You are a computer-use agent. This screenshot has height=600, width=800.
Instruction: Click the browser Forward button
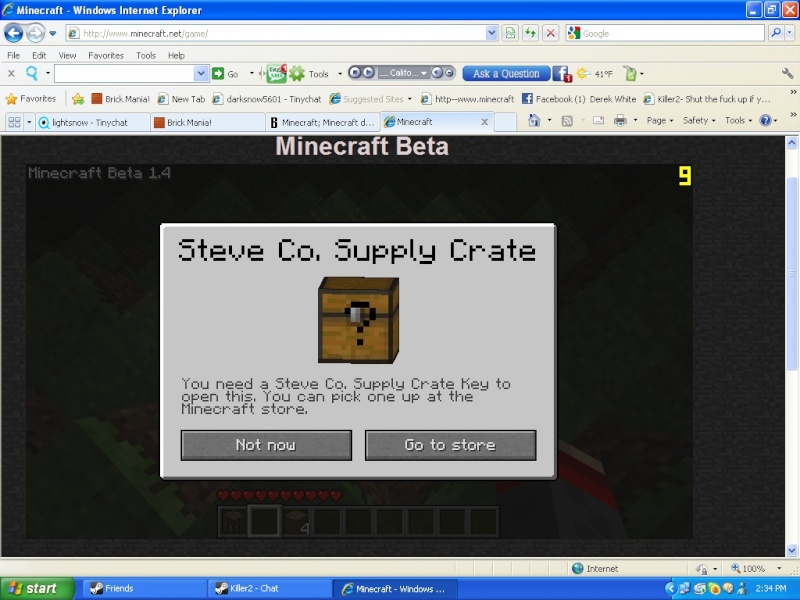tap(35, 33)
